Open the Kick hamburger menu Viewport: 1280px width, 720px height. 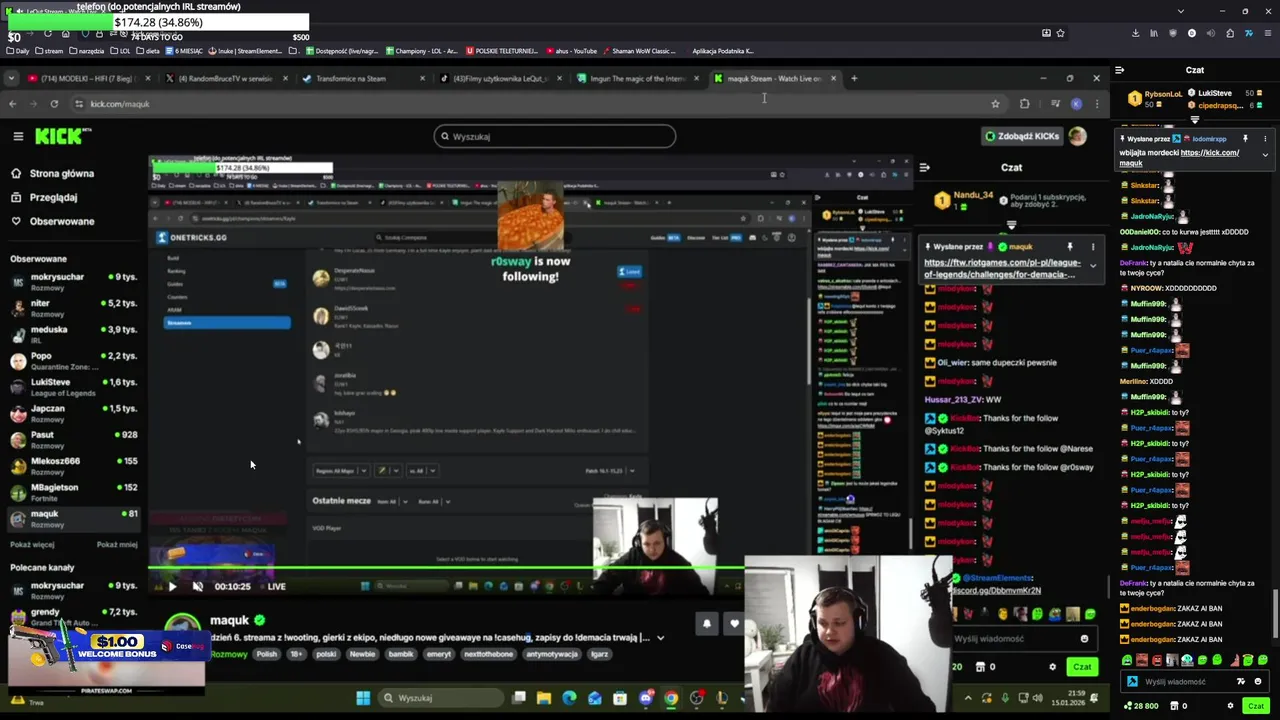[18, 136]
